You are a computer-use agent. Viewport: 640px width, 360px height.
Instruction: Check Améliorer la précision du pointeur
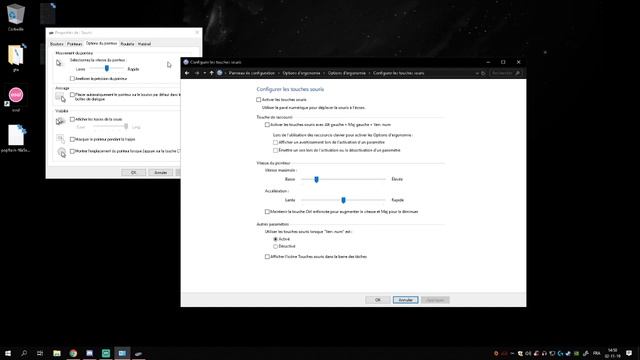tap(72, 78)
